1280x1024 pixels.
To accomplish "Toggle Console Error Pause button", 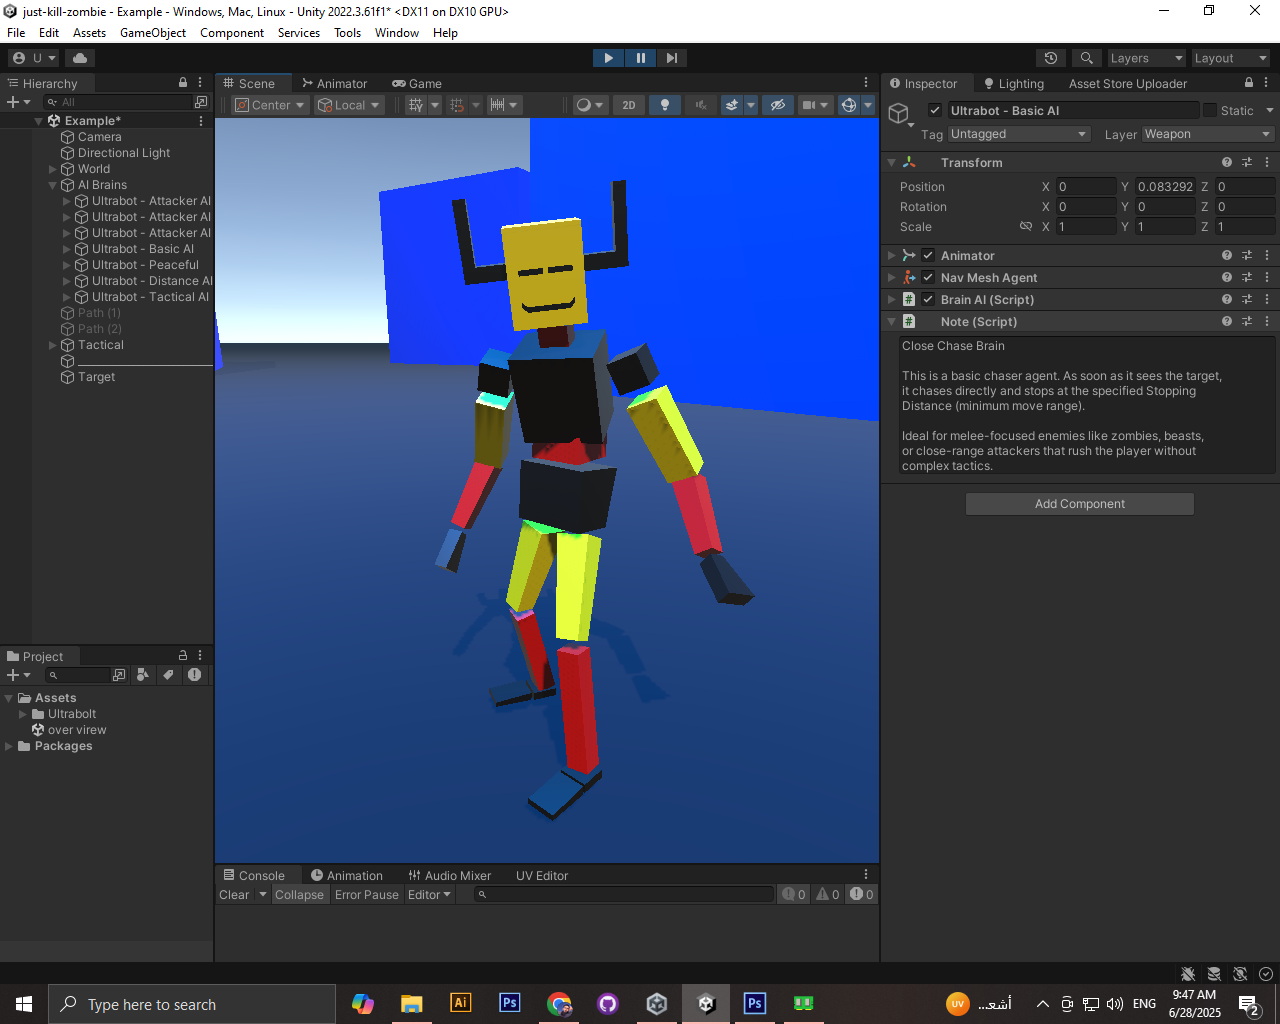I will pos(367,895).
